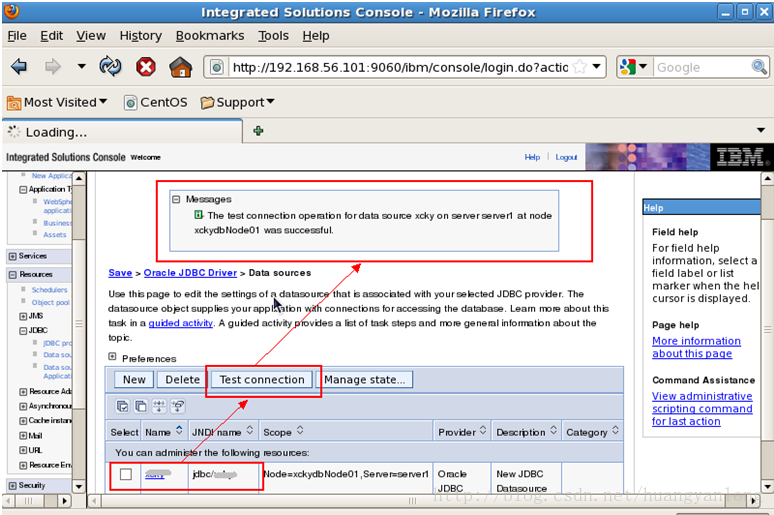The width and height of the screenshot is (774, 515).
Task: Open the data source name link in table
Action: 157,474
